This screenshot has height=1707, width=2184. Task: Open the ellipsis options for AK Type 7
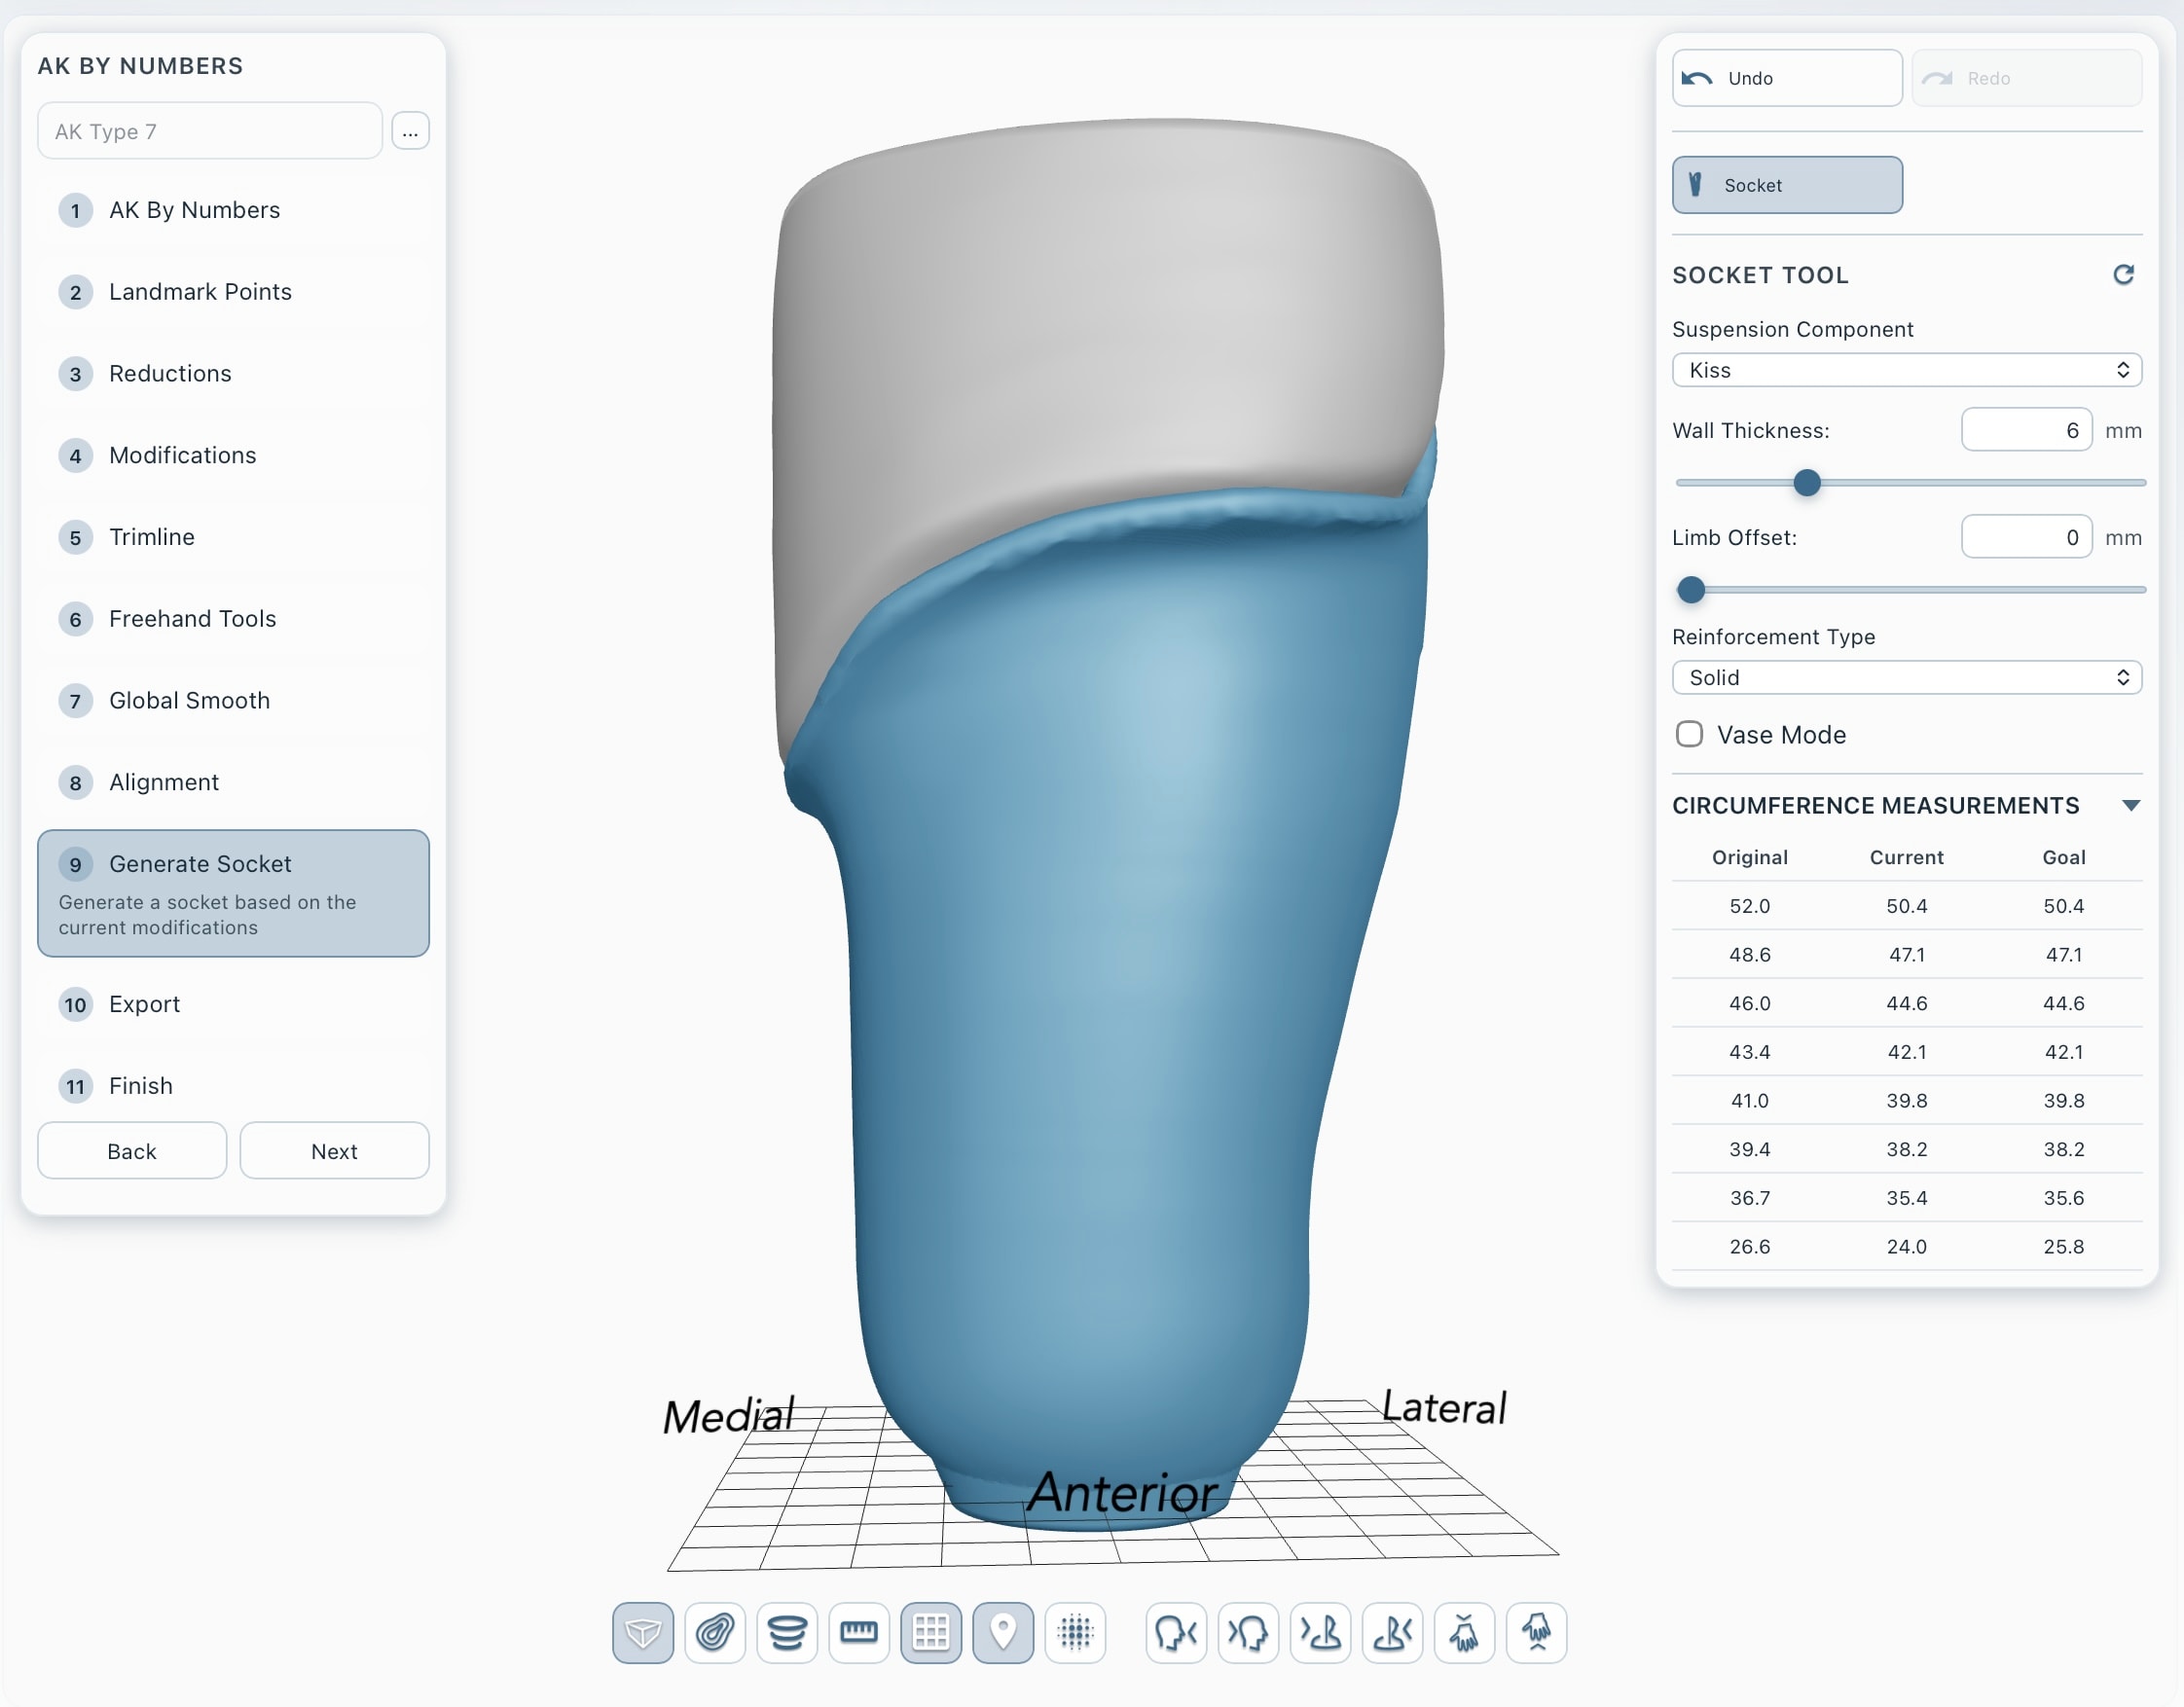point(410,131)
